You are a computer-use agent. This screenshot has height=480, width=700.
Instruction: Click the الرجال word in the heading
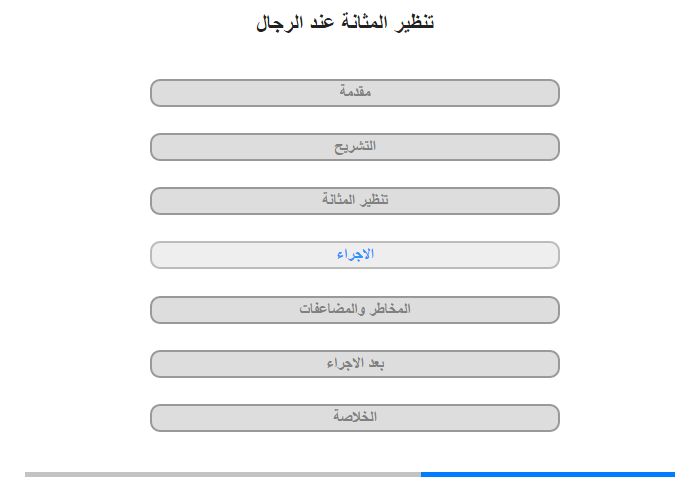click(x=279, y=22)
